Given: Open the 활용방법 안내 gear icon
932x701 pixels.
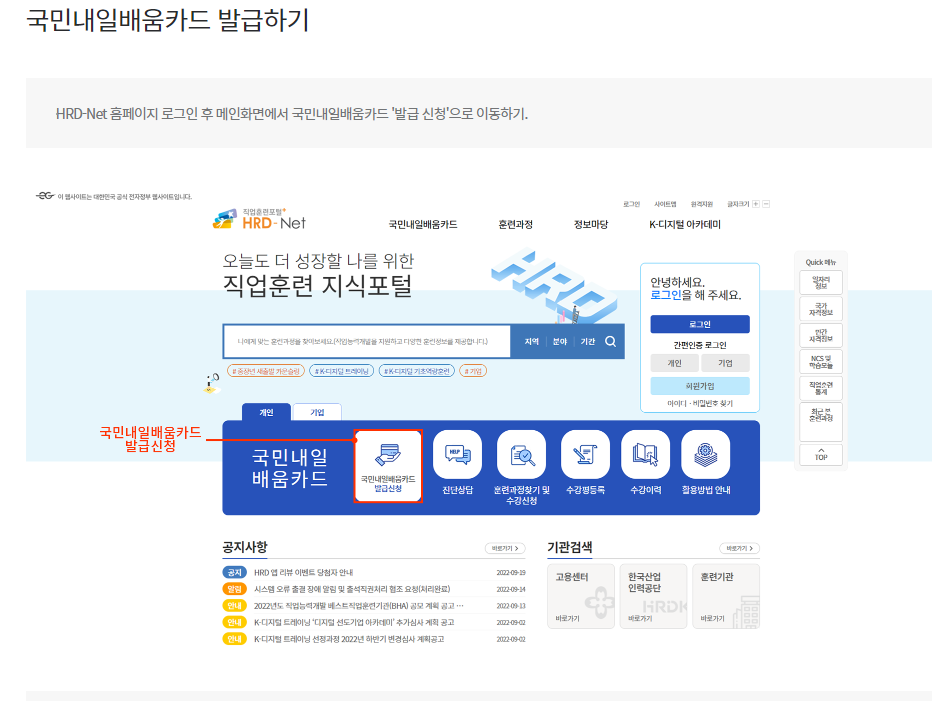Looking at the screenshot, I should click(x=706, y=455).
